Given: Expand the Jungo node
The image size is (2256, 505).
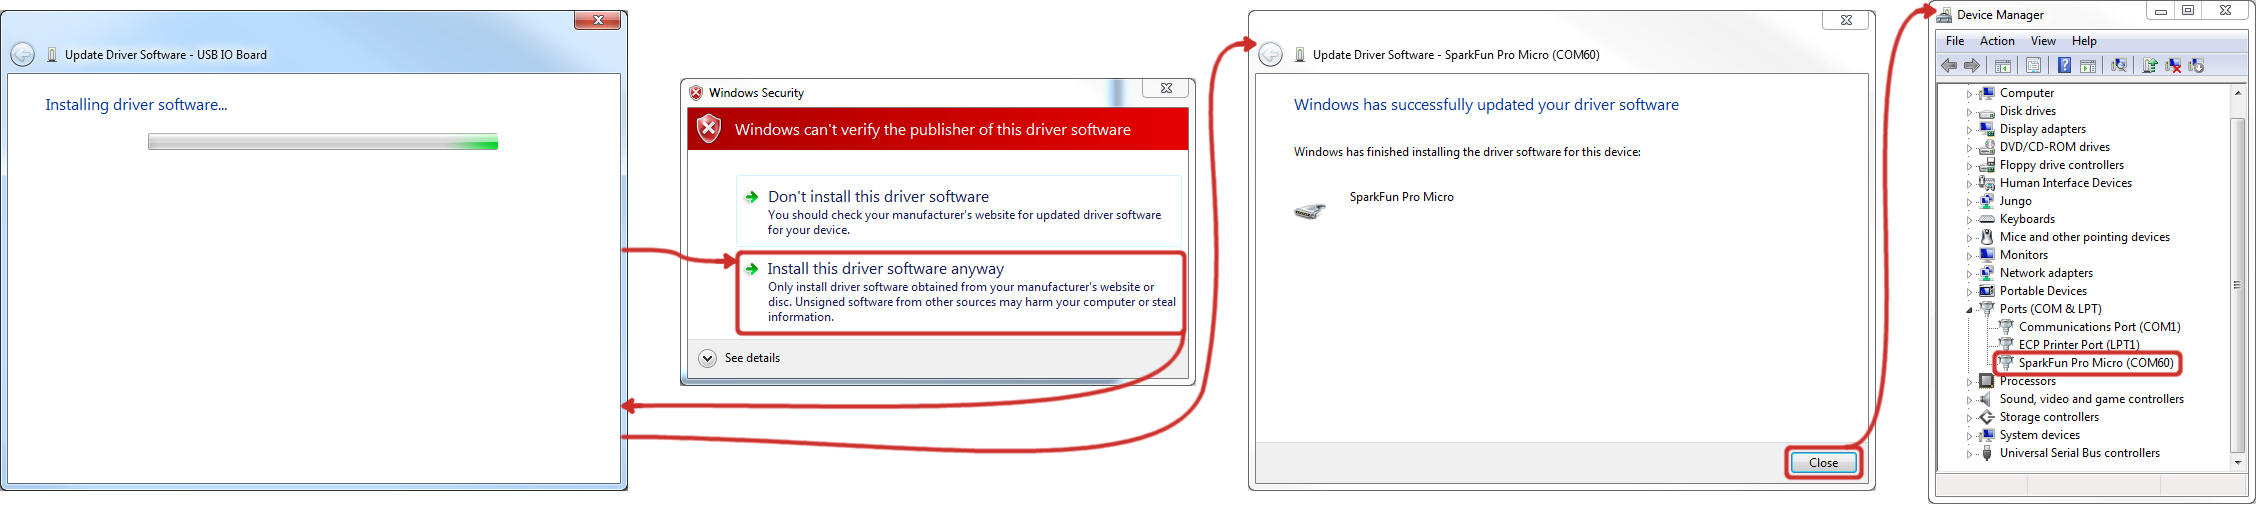Looking at the screenshot, I should (x=1970, y=202).
